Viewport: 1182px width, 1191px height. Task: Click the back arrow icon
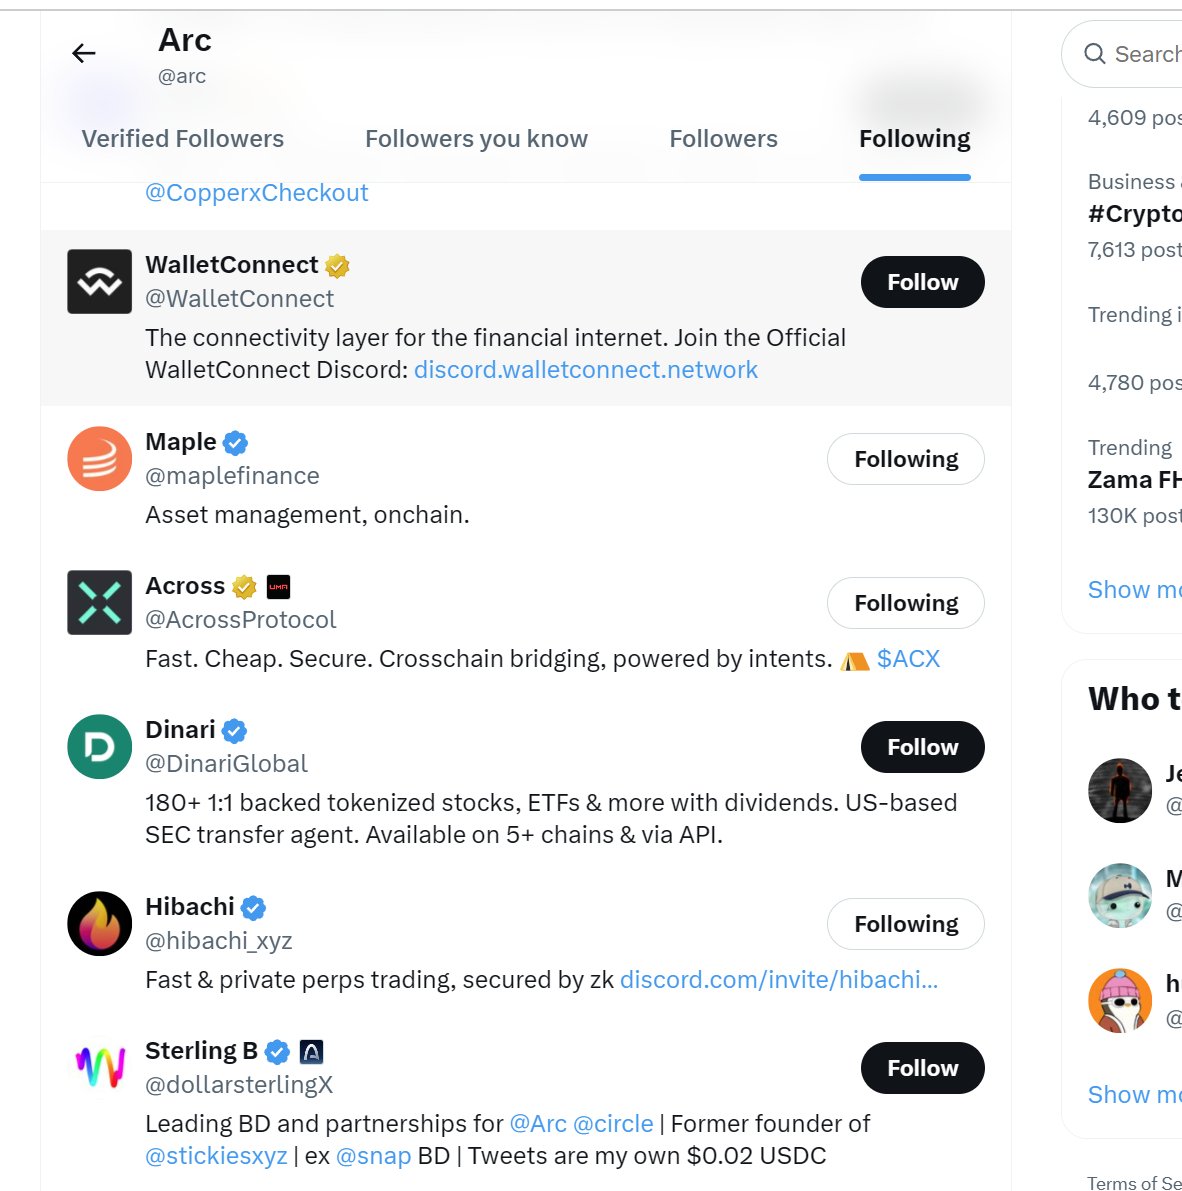point(84,54)
